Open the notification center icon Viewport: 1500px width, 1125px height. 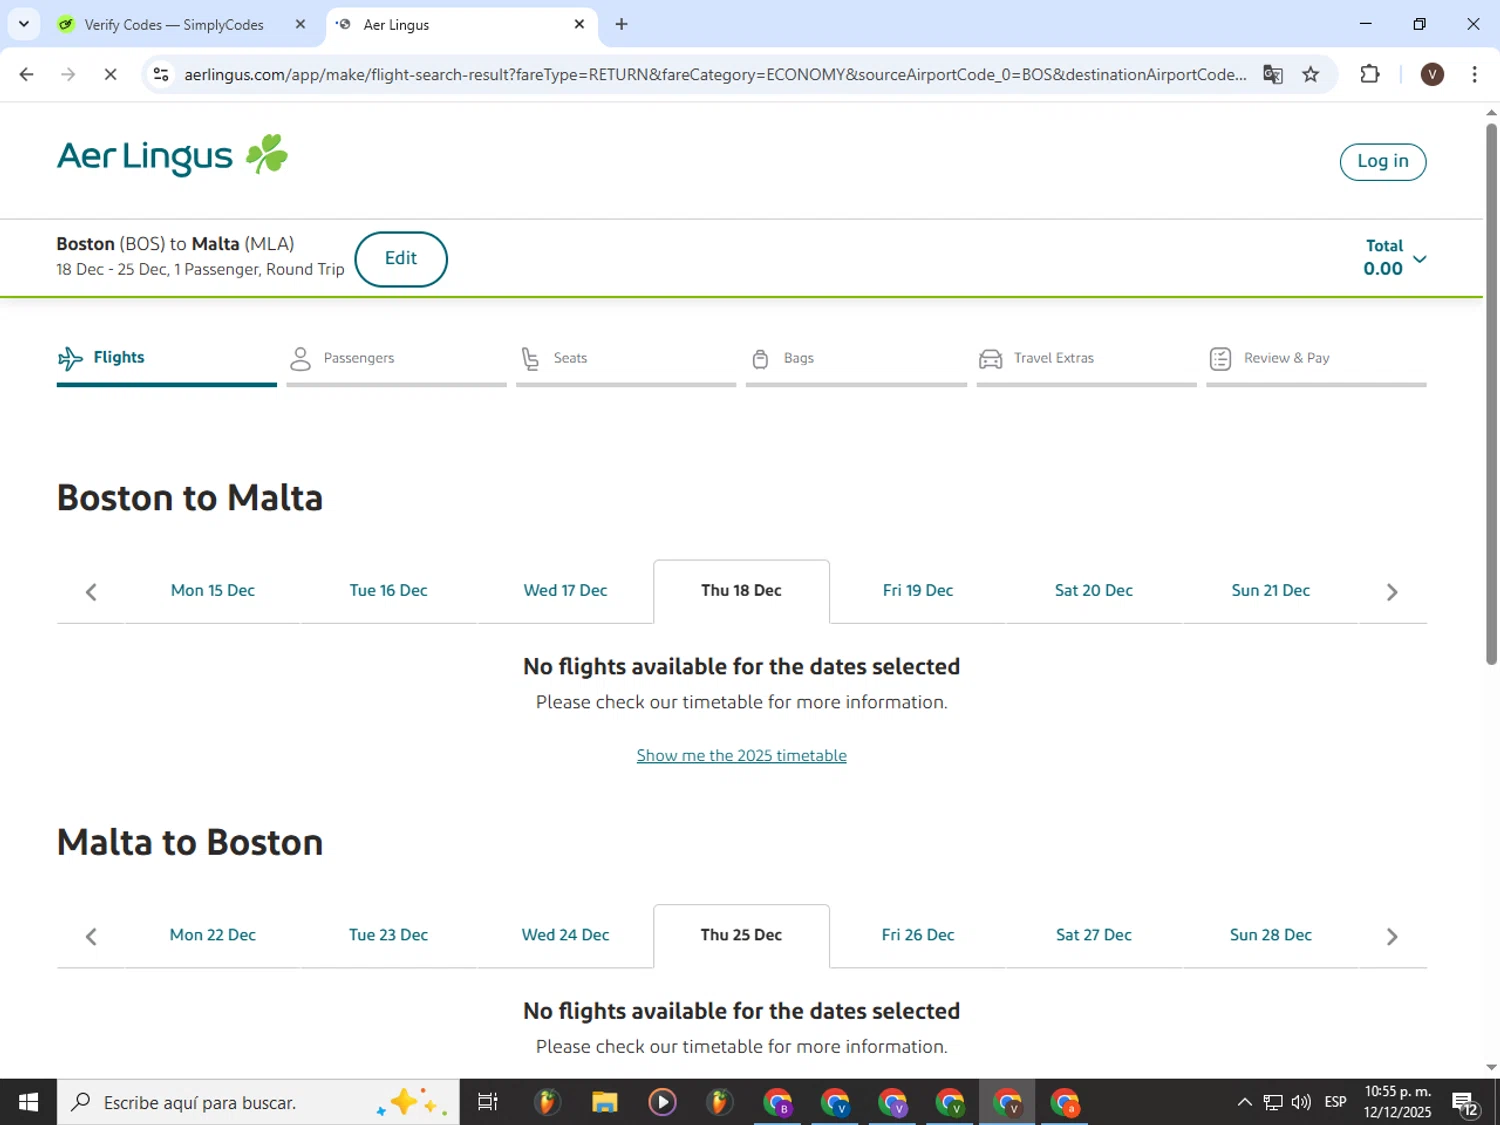coord(1466,1103)
